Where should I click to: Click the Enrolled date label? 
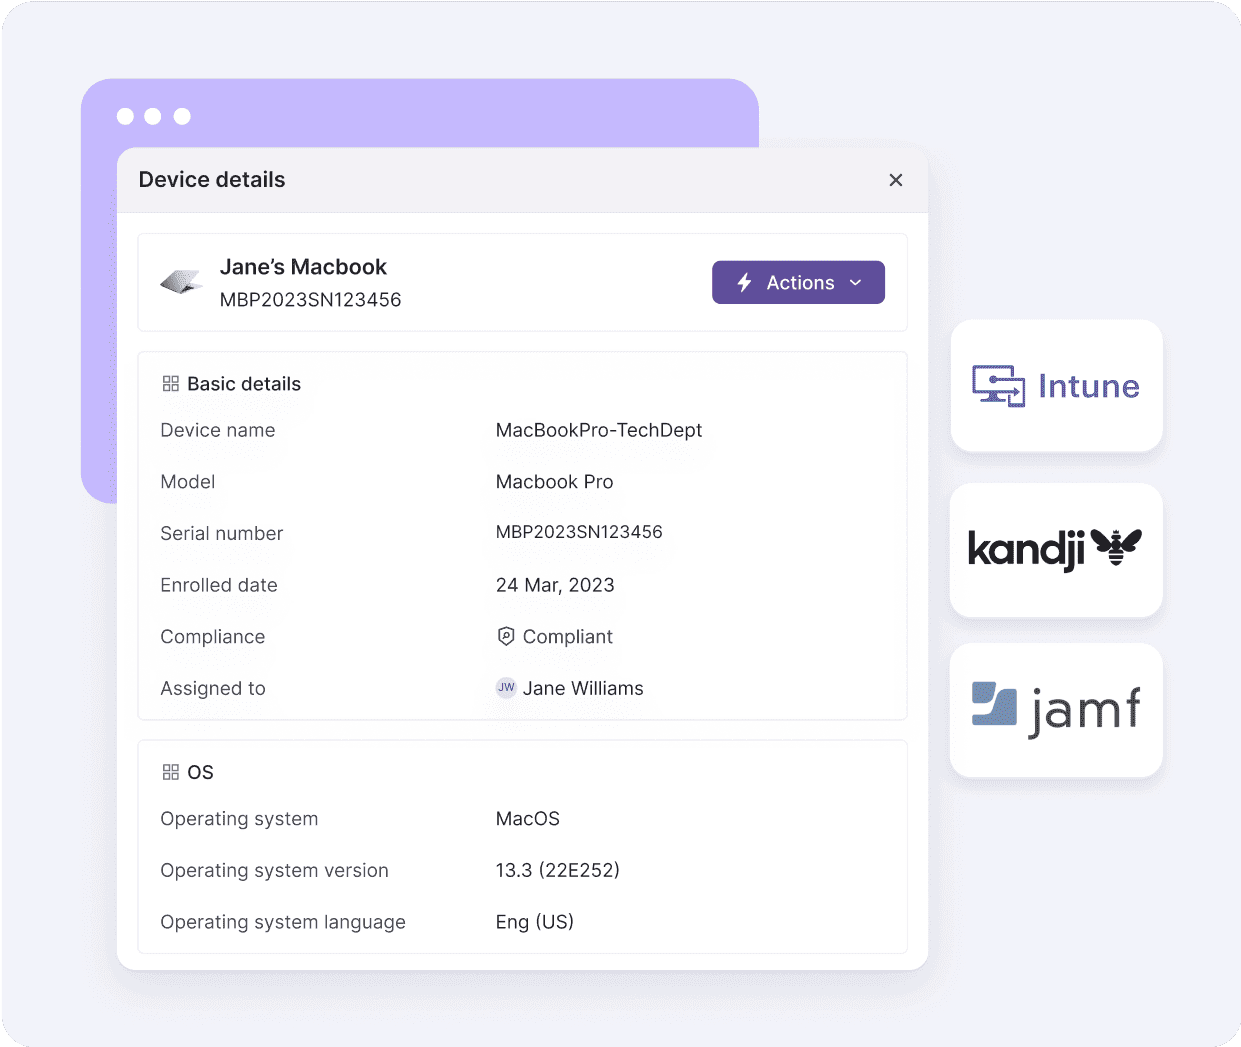[219, 585]
